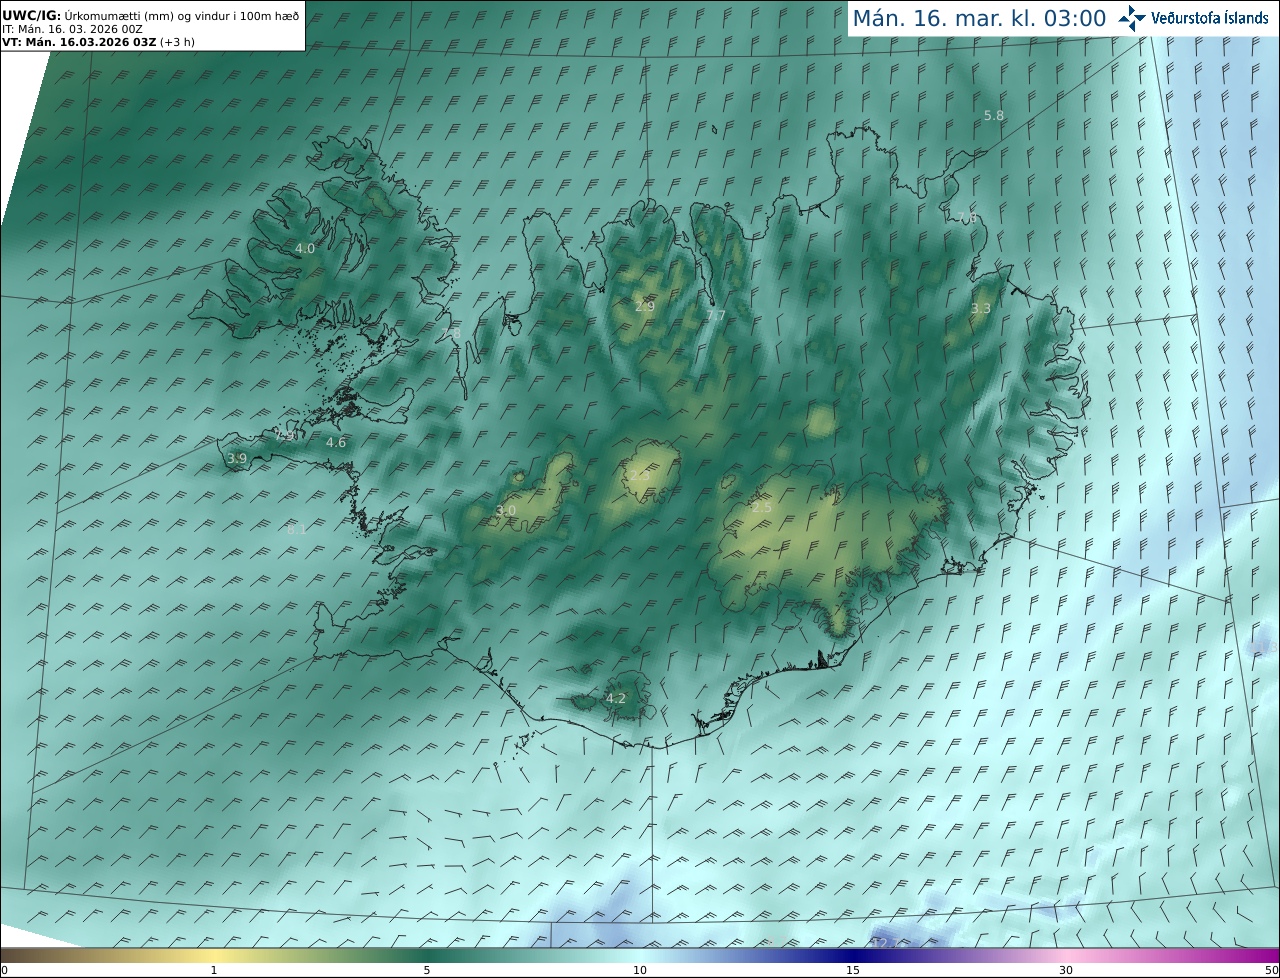
Task: Click the 'IT: Mán. 16. 03. 2026 00Z' line
Action: coord(72,29)
